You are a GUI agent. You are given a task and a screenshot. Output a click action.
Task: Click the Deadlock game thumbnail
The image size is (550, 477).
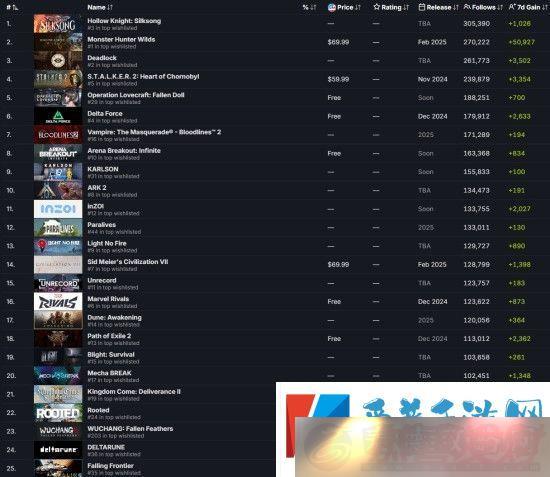pyautogui.click(x=58, y=61)
